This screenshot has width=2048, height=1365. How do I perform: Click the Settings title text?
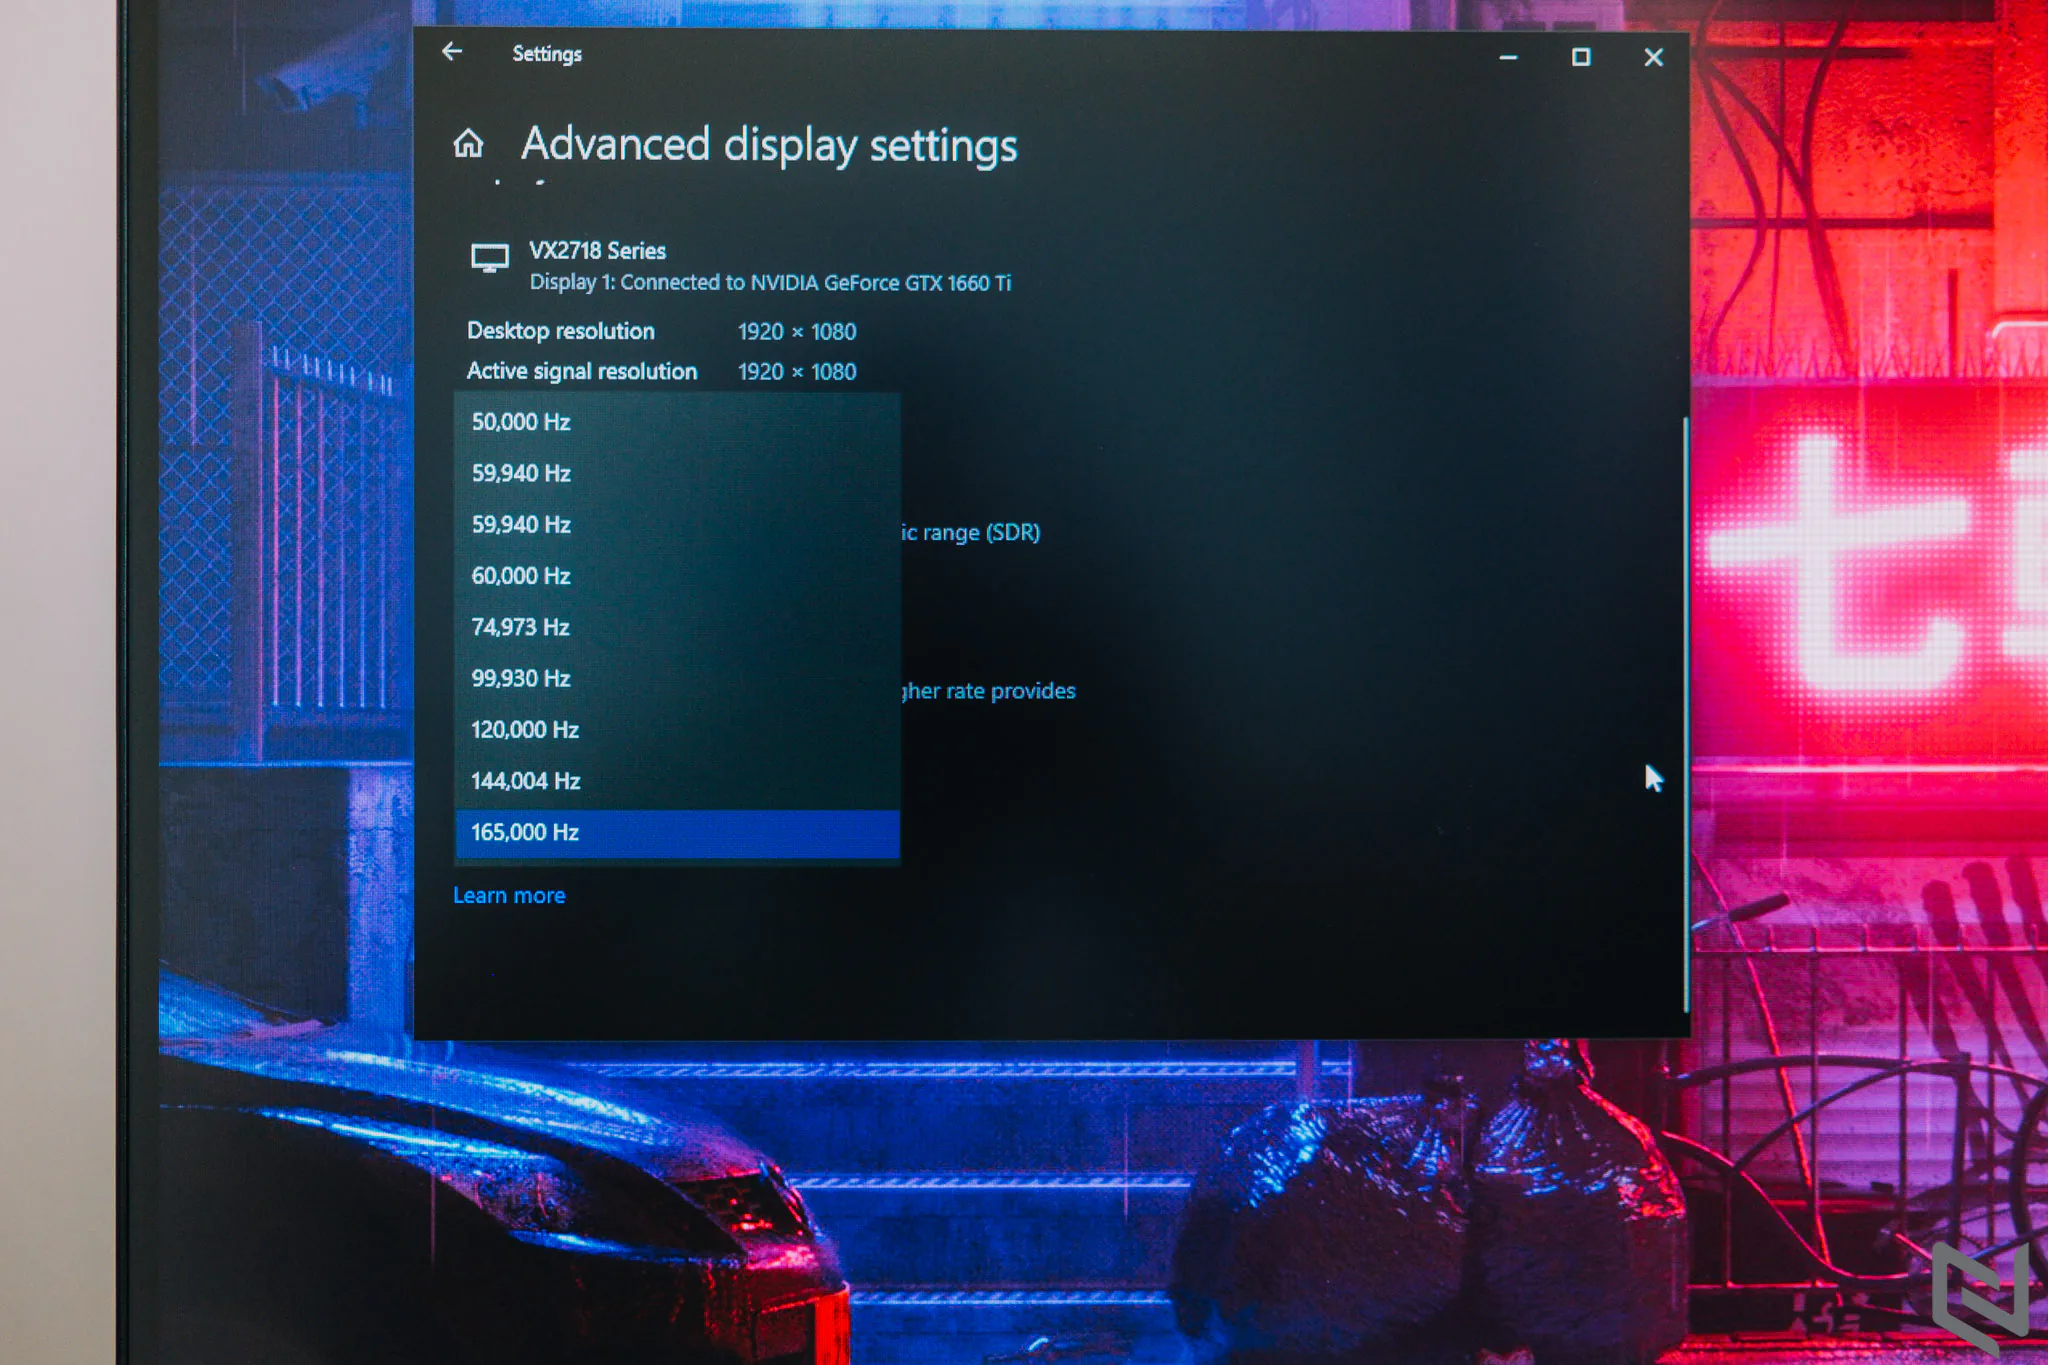click(547, 54)
